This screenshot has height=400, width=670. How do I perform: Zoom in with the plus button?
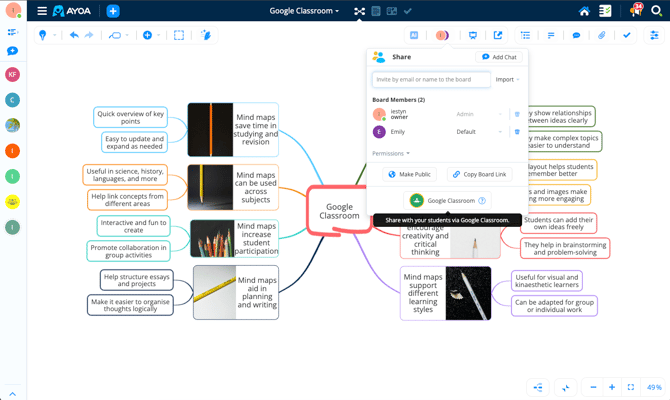click(612, 387)
